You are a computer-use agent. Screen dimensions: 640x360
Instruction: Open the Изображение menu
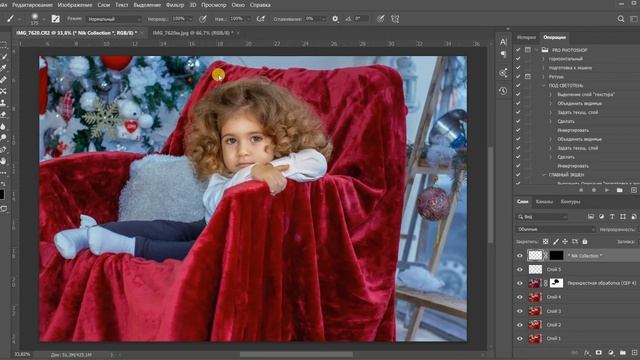point(75,5)
